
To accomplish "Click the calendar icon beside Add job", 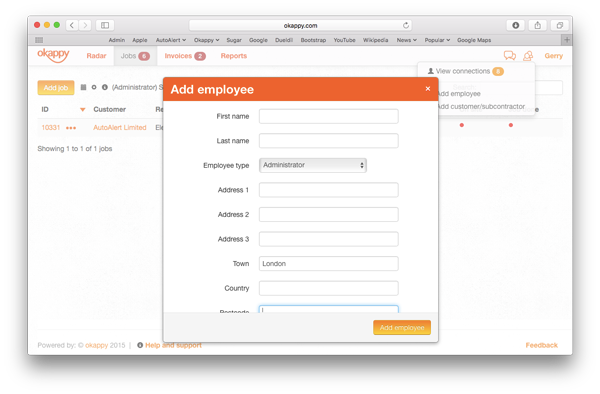I will tap(83, 87).
